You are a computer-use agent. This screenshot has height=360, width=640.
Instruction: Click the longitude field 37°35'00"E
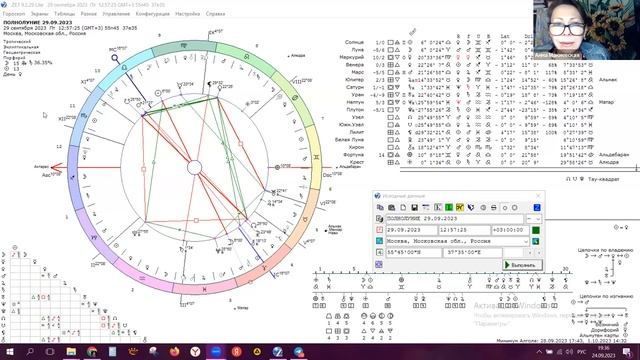[473, 253]
